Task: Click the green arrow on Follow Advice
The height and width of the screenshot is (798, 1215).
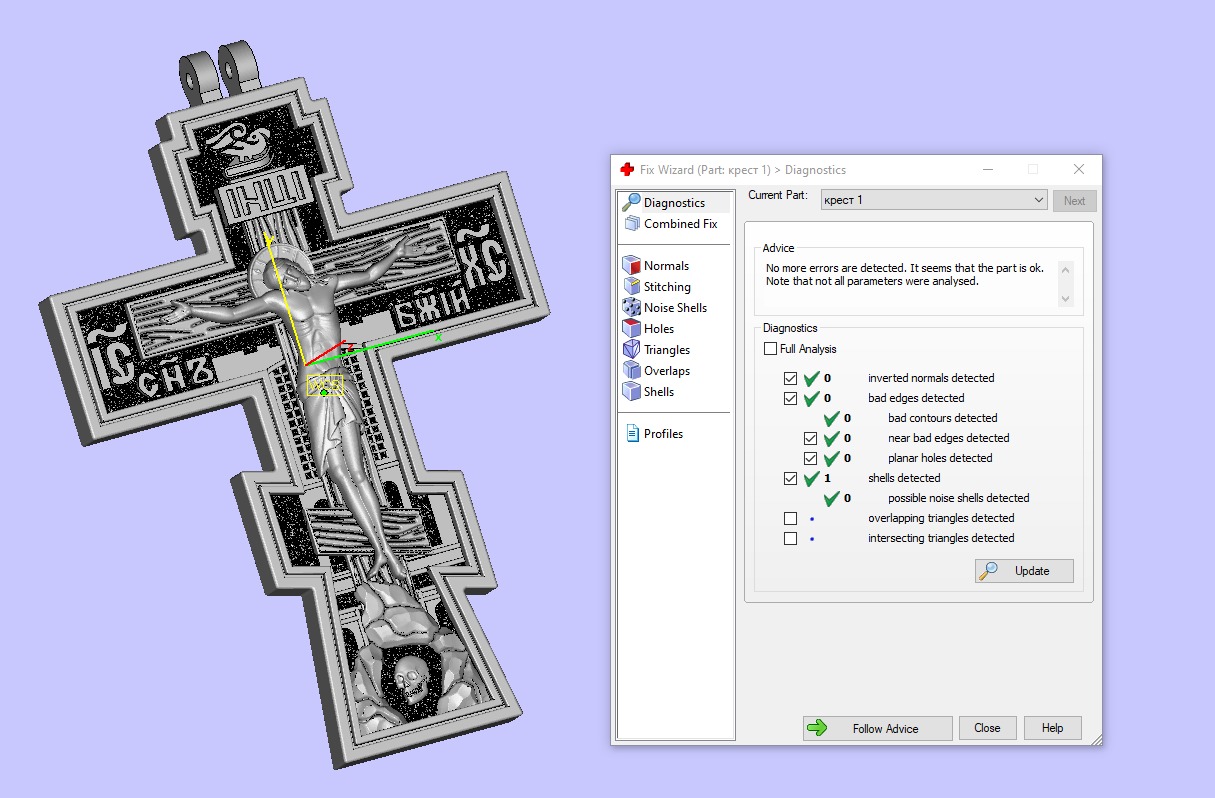Action: coord(818,728)
